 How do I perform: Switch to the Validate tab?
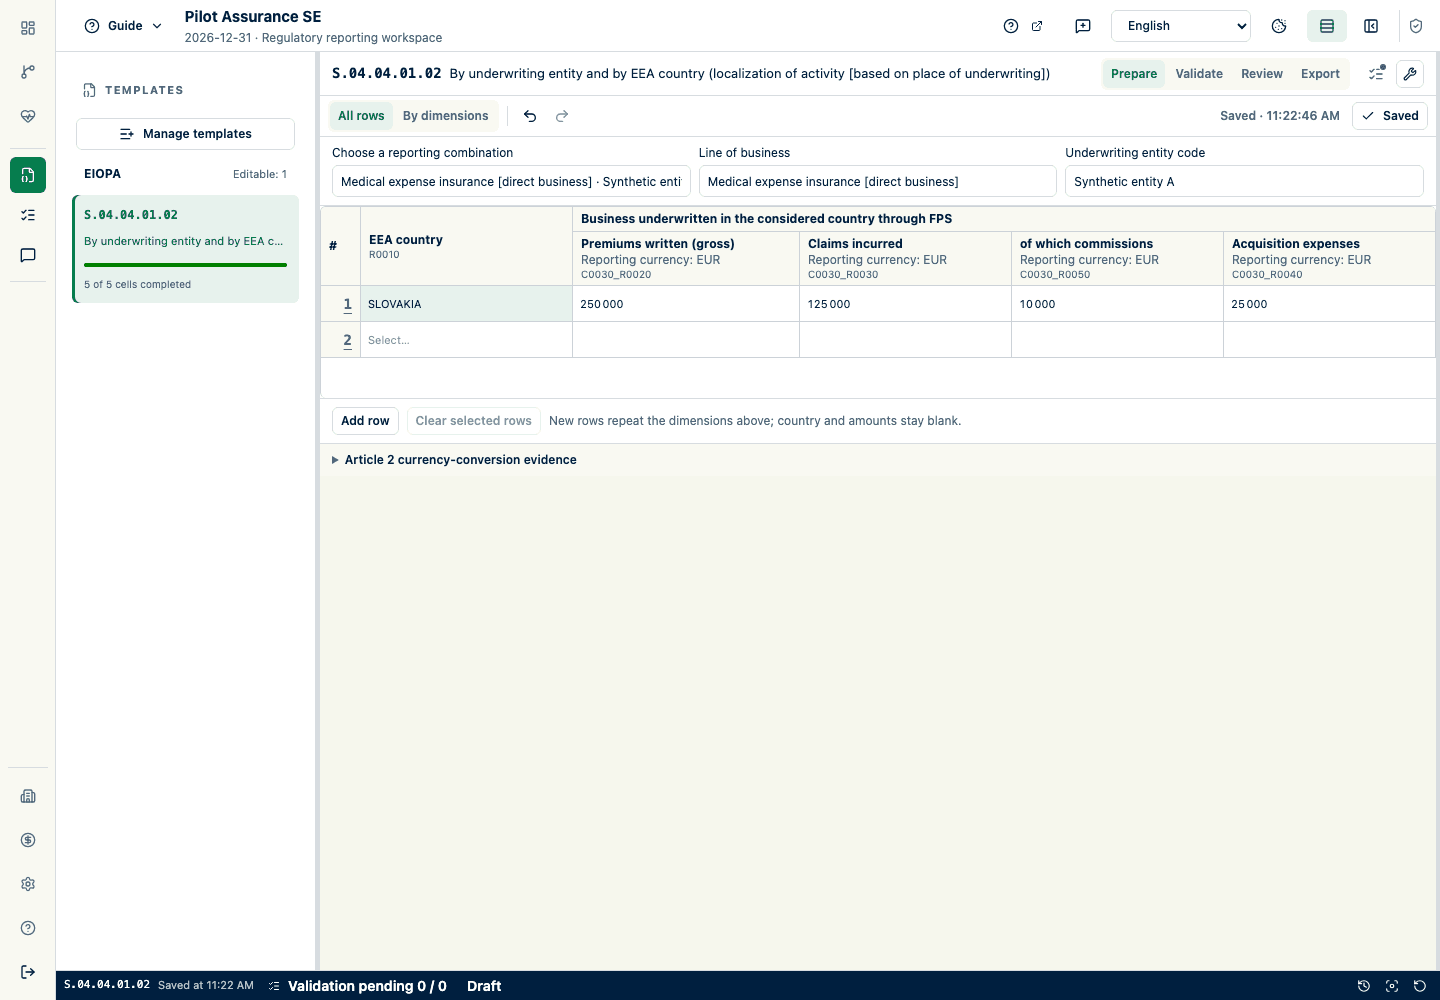tap(1199, 74)
